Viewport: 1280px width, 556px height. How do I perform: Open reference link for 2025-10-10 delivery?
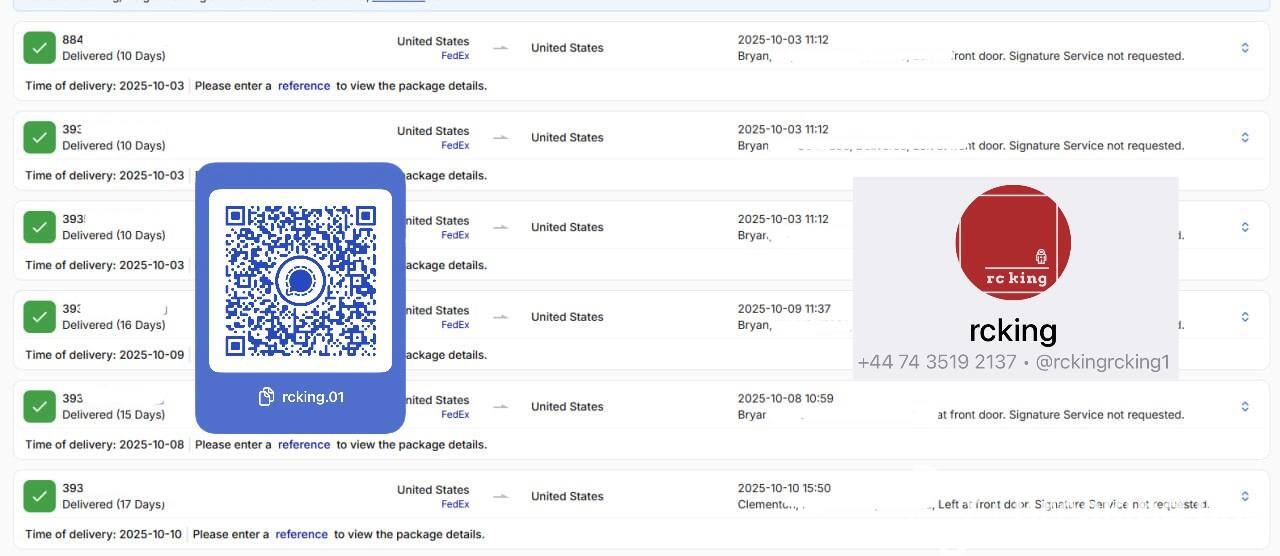pyautogui.click(x=301, y=534)
